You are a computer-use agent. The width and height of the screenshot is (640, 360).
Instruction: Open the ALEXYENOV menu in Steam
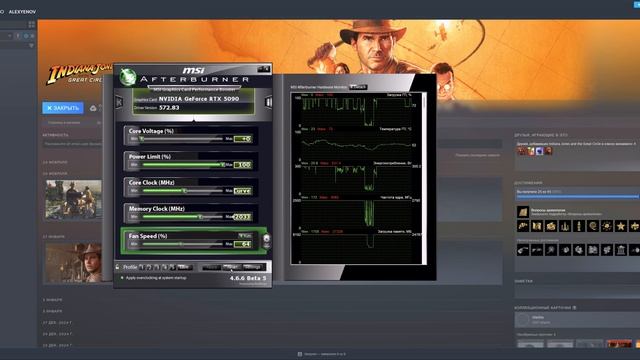(22, 12)
